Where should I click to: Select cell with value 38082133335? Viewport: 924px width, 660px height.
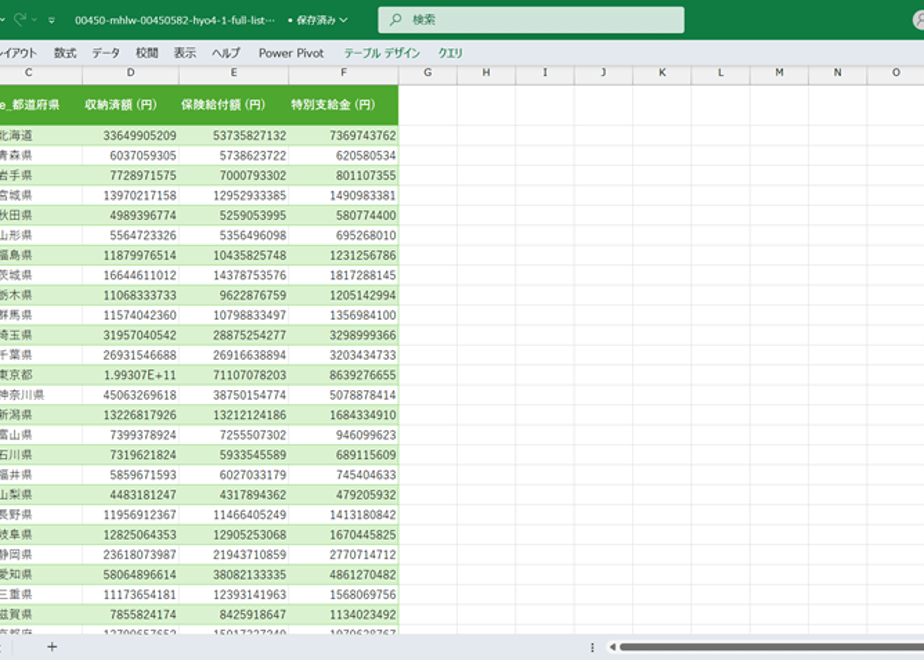click(x=234, y=575)
